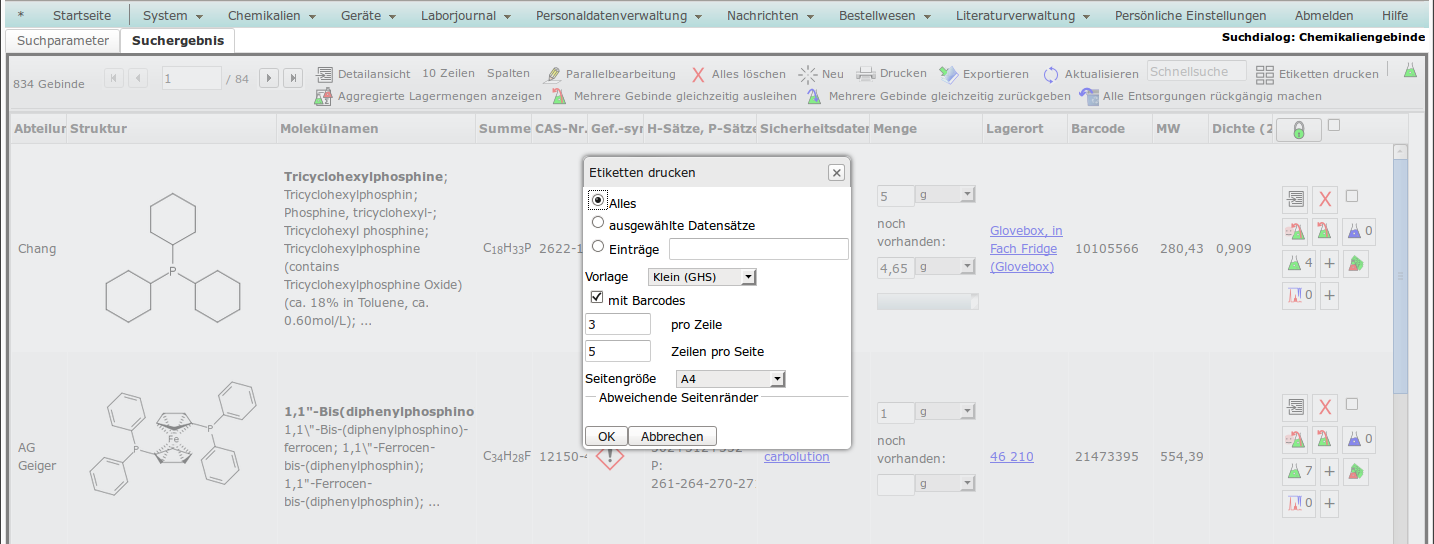Open the Vorlage template dropdown
1434x544 pixels.
point(702,277)
